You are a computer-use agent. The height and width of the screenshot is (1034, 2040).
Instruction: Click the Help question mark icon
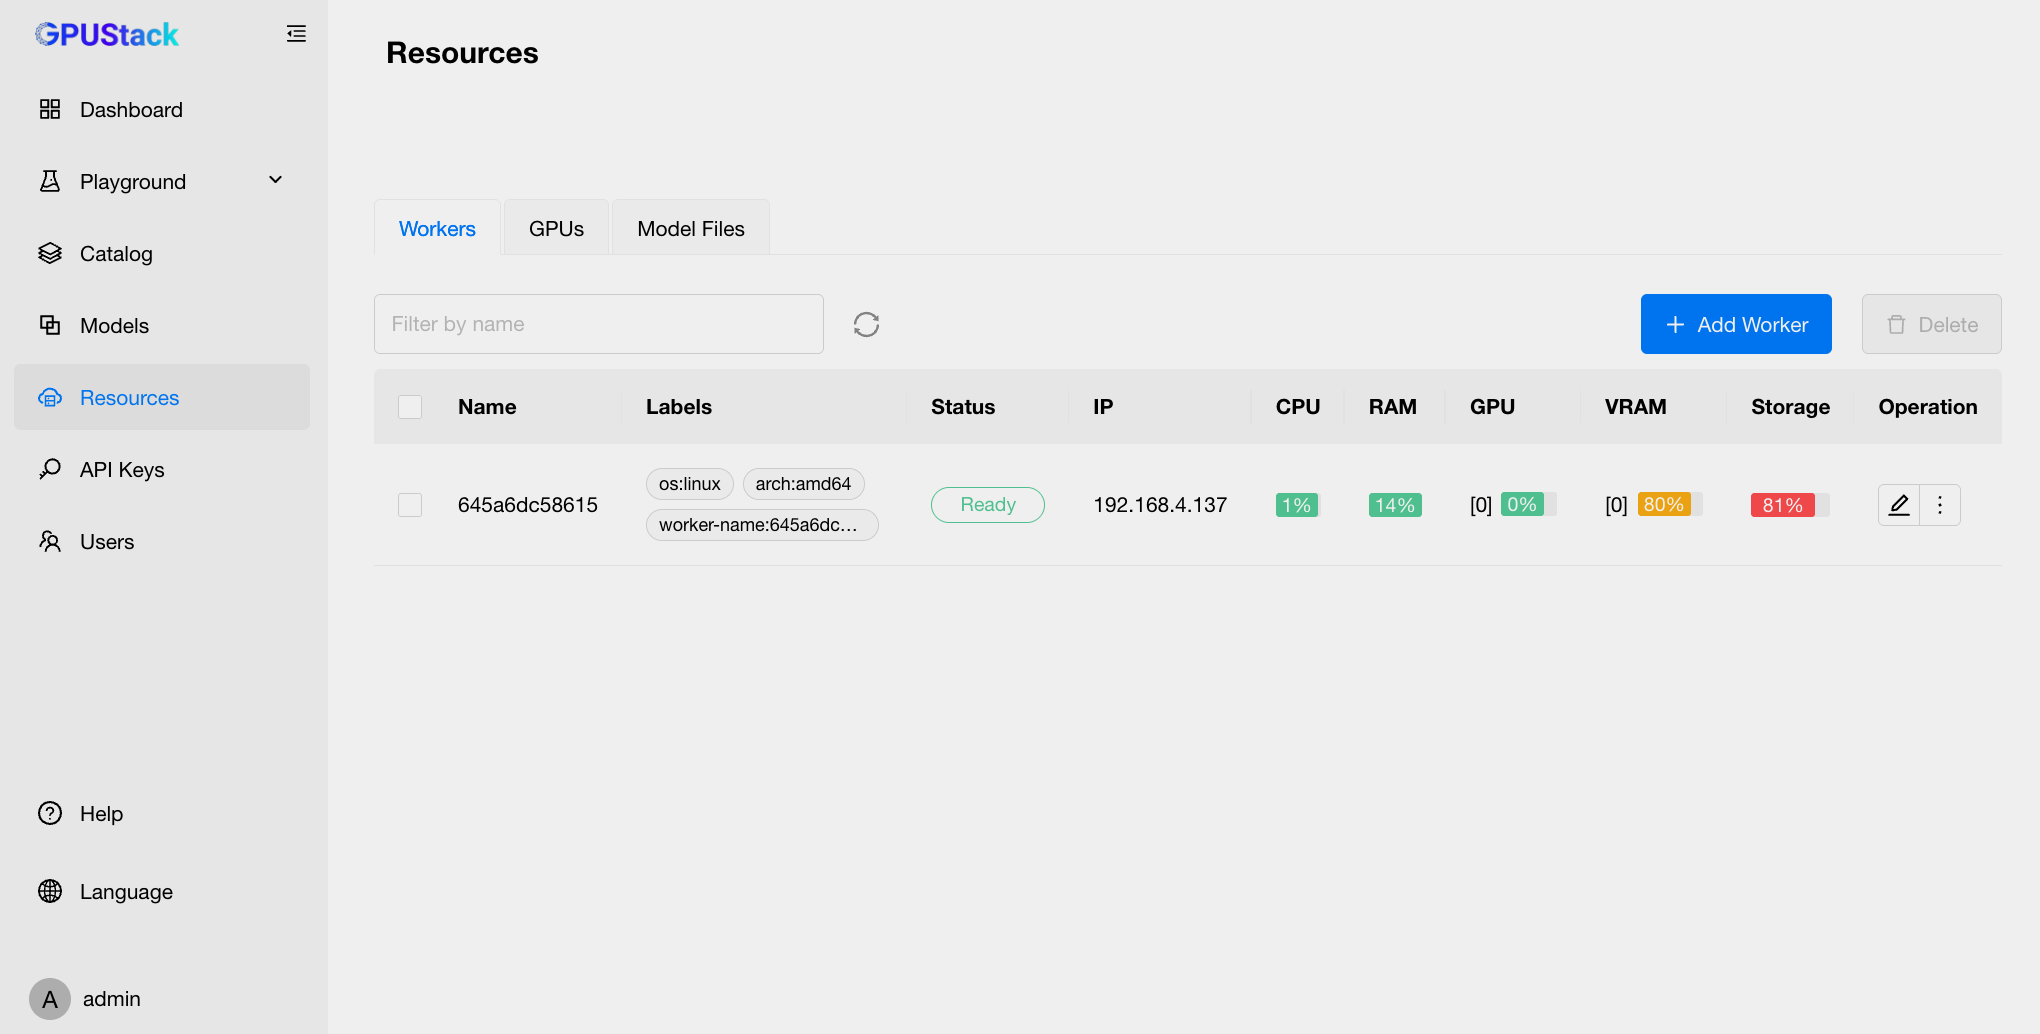[x=50, y=813]
